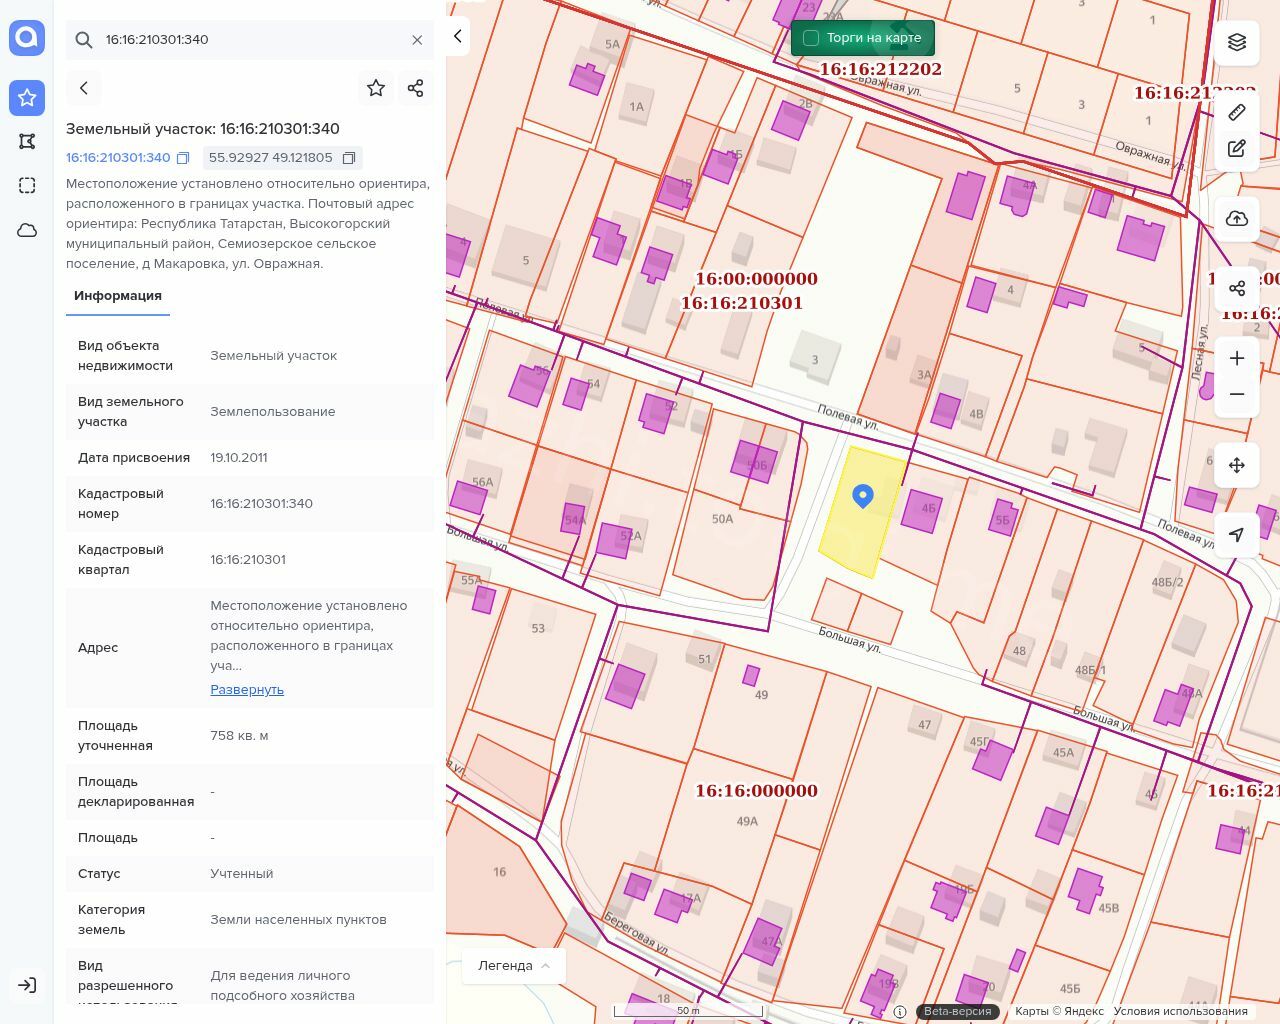Open the map layers panel

pos(1237,42)
